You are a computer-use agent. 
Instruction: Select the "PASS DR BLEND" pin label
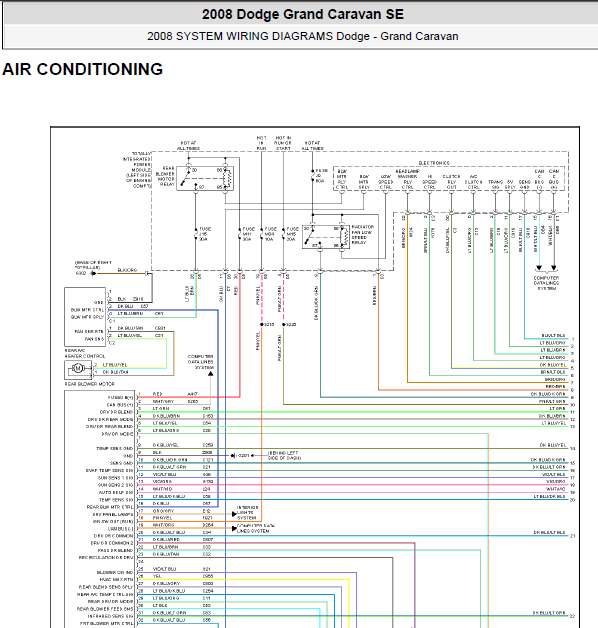click(116, 551)
